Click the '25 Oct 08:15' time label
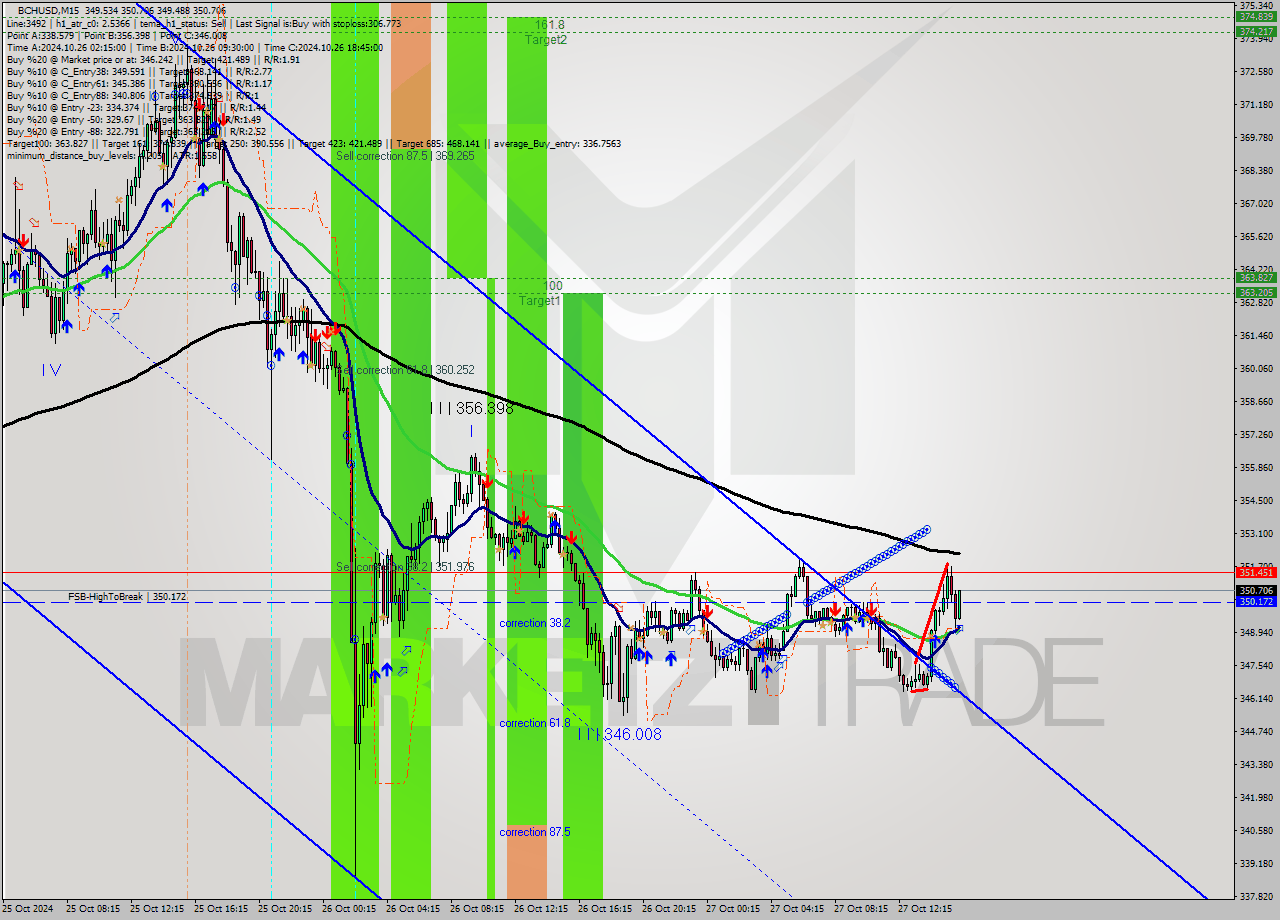 (93, 910)
